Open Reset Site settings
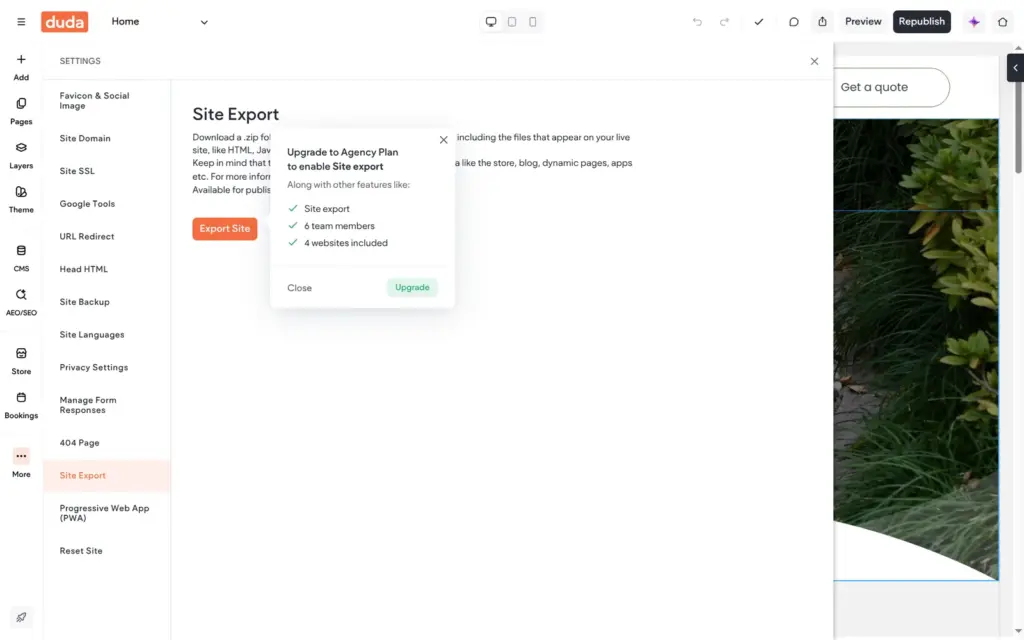Screen dimensions: 1024x640 click(x=106, y=551)
